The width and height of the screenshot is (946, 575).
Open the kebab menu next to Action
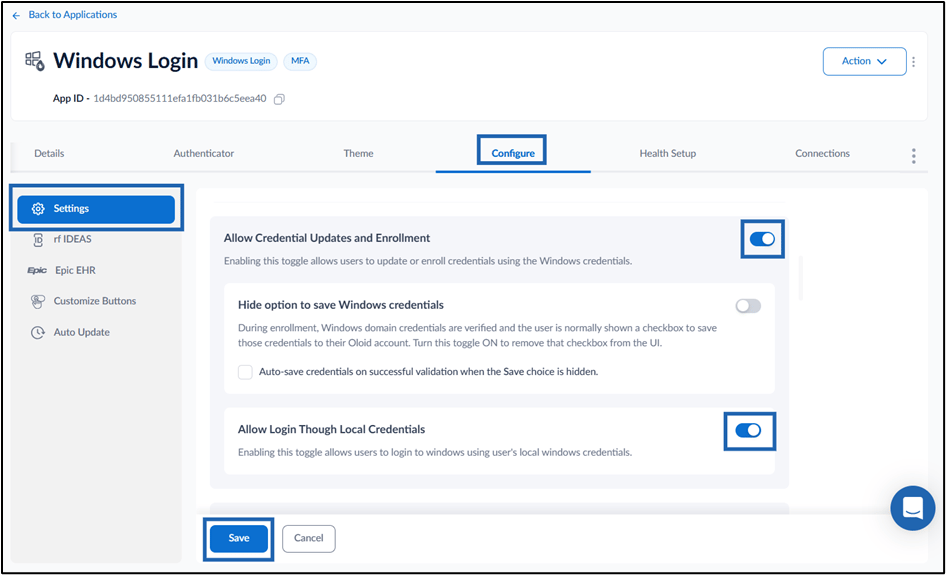point(913,62)
